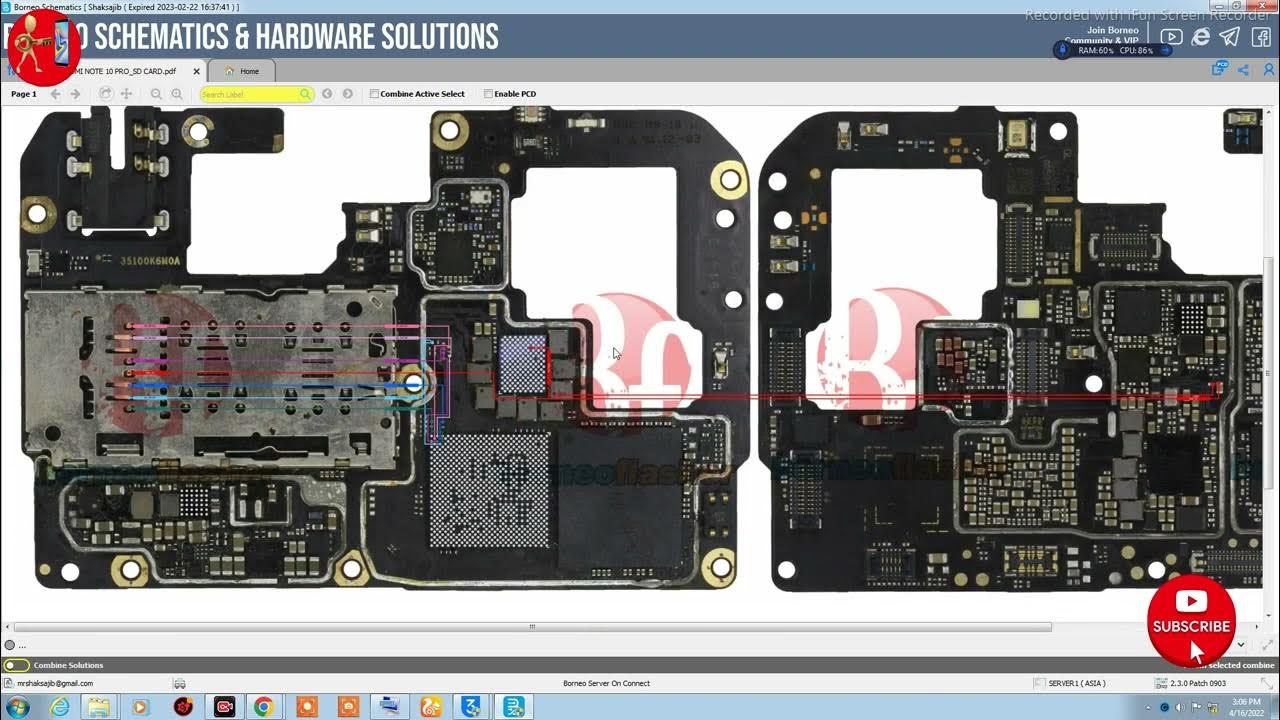Click the 2.3.0 Patch 0903 version text
Screen dimensions: 1280x720
point(1197,683)
